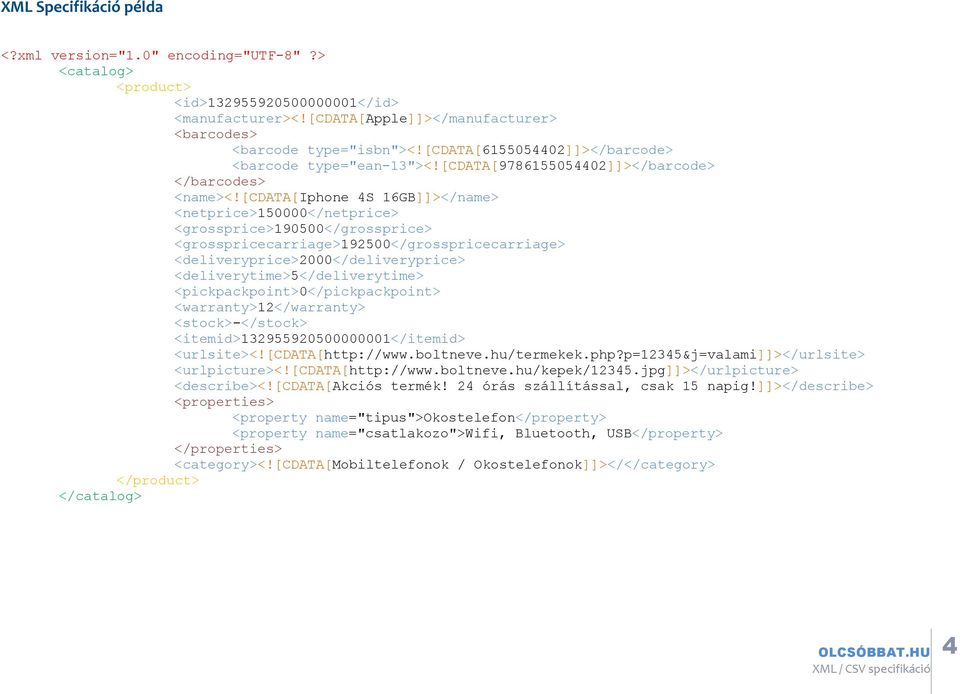This screenshot has height=694, width=960.
Task: Click the urlsite line with termekek.php URL
Action: click(x=519, y=355)
